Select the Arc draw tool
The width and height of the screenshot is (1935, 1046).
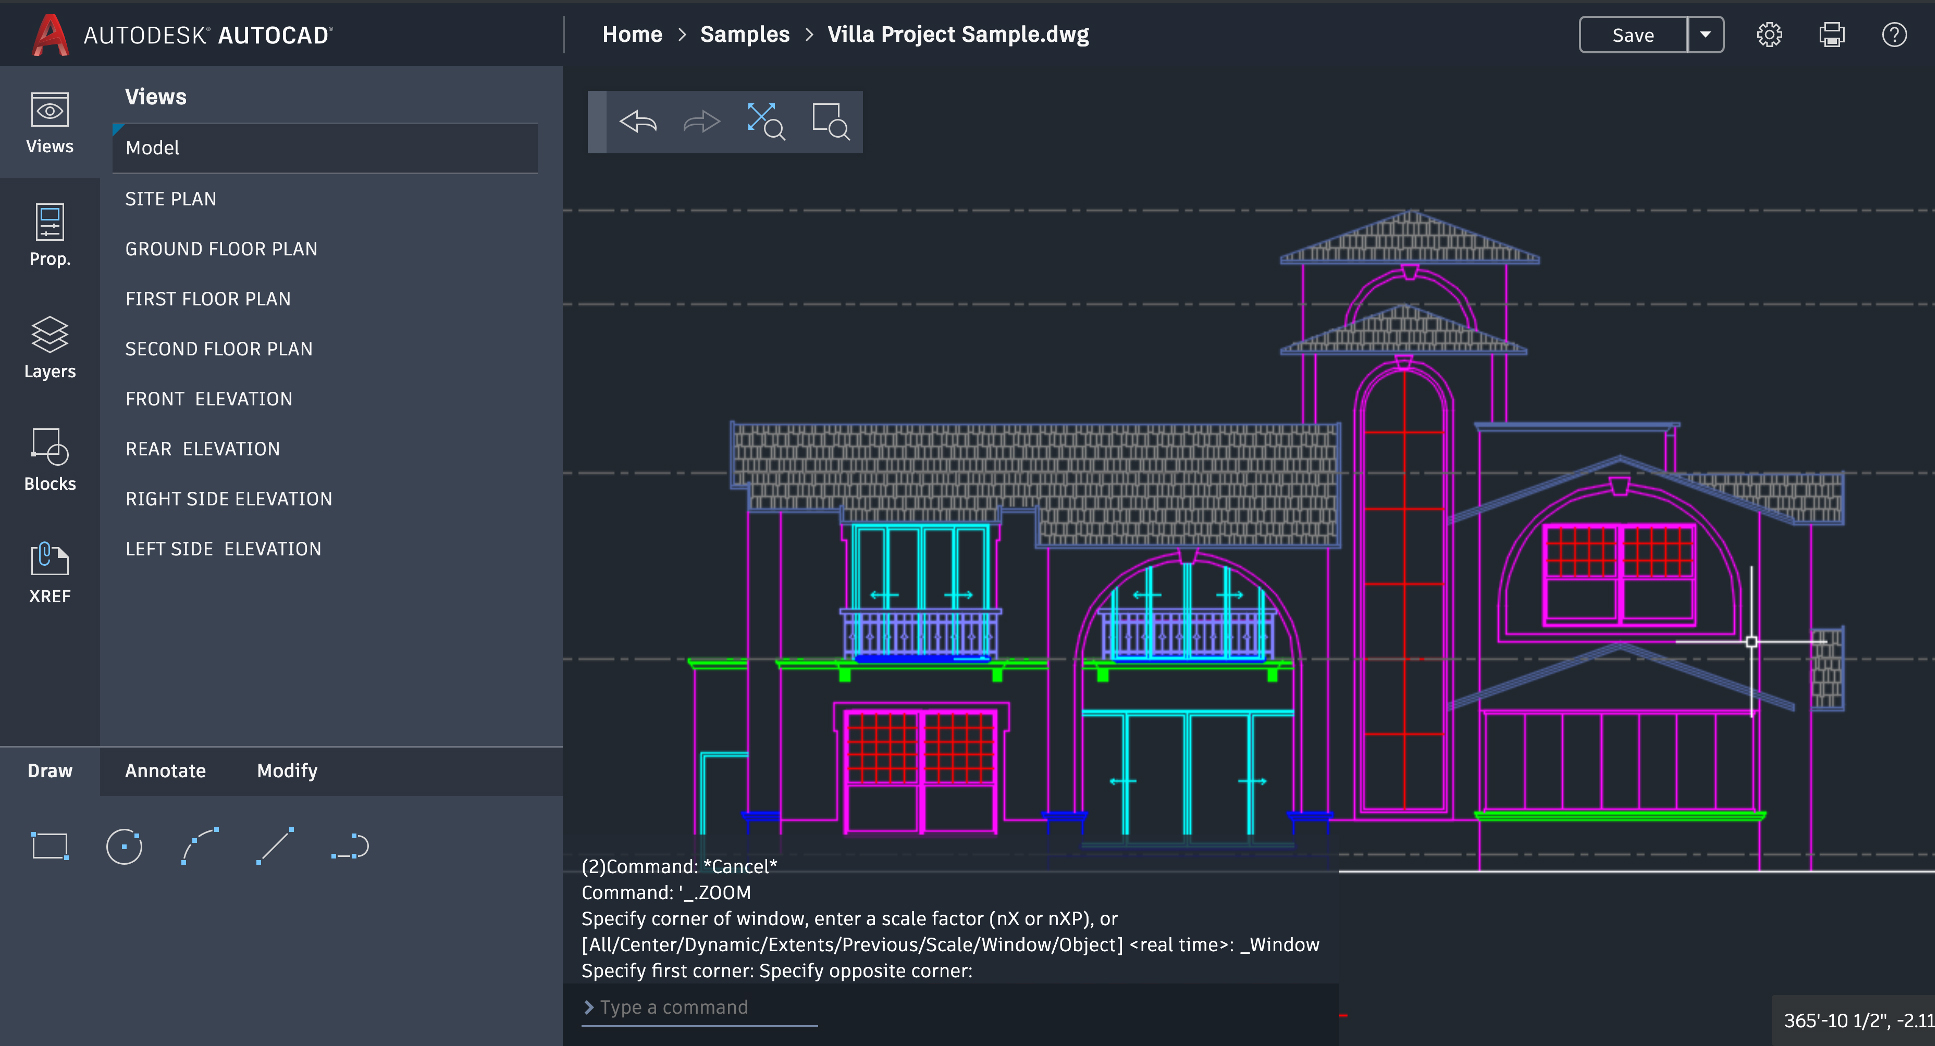(200, 846)
